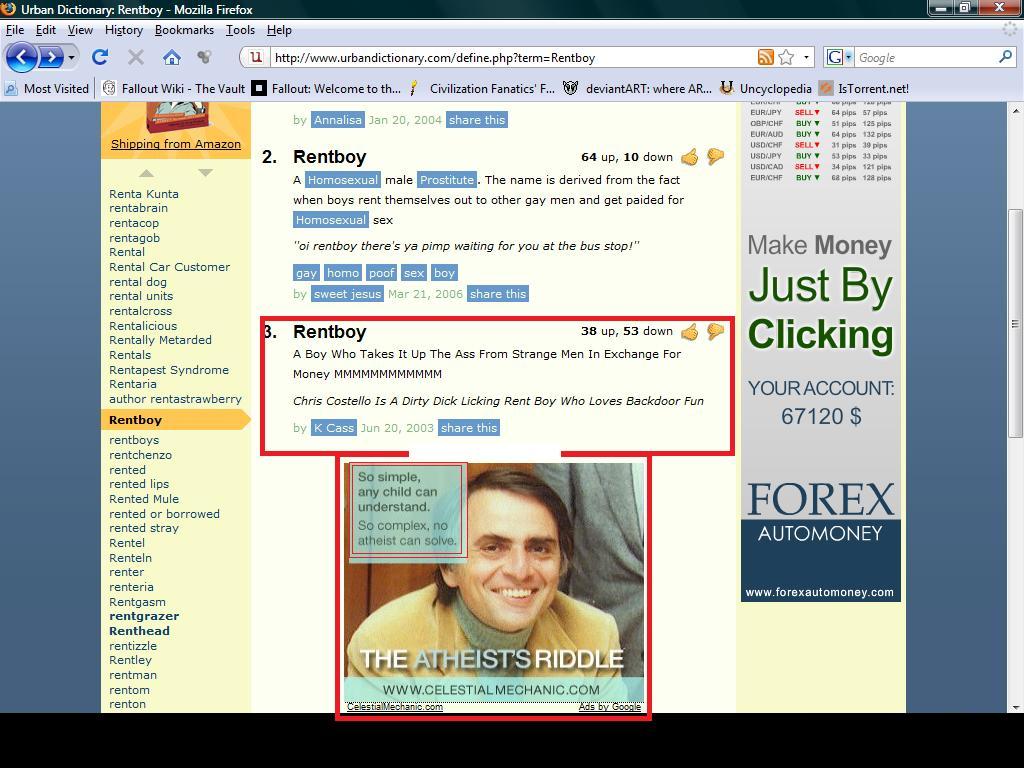Image resolution: width=1024 pixels, height=768 pixels.
Task: Thumbs down definition 2 of Rentboy
Action: (x=716, y=157)
